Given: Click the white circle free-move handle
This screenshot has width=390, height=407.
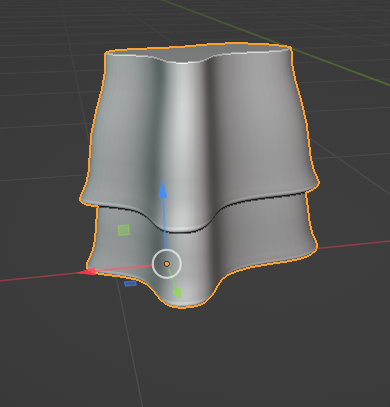Looking at the screenshot, I should [167, 264].
